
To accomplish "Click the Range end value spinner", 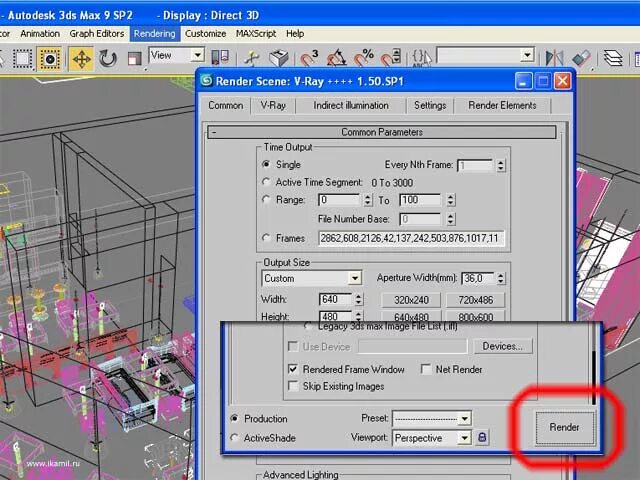I will 451,200.
